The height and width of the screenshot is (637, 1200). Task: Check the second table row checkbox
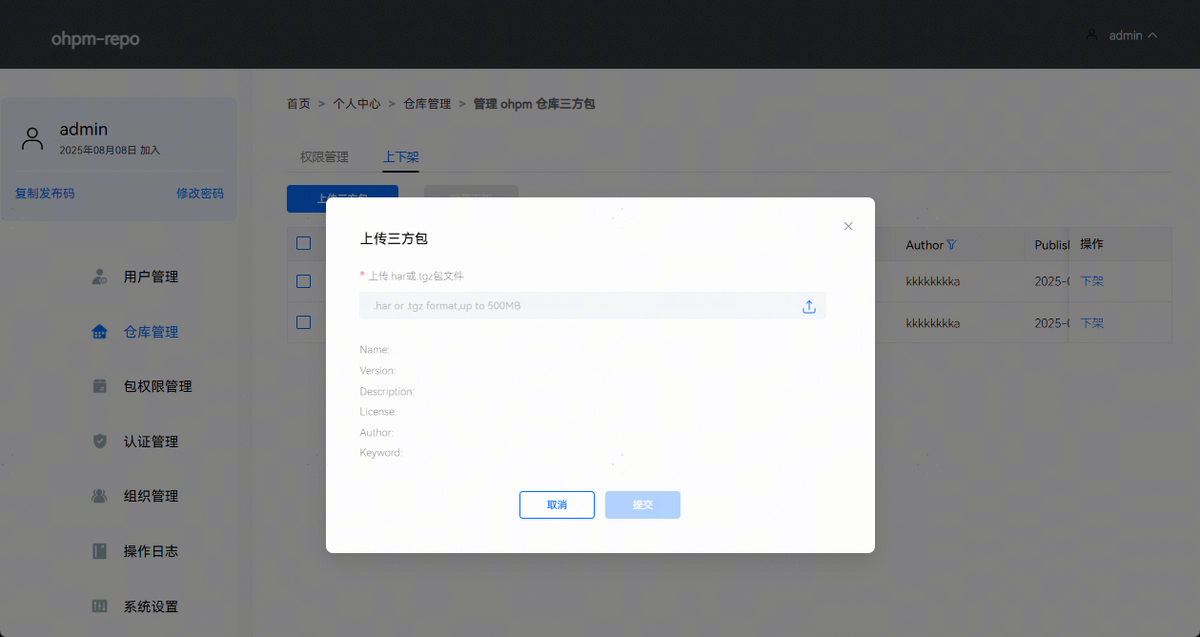pyautogui.click(x=304, y=322)
